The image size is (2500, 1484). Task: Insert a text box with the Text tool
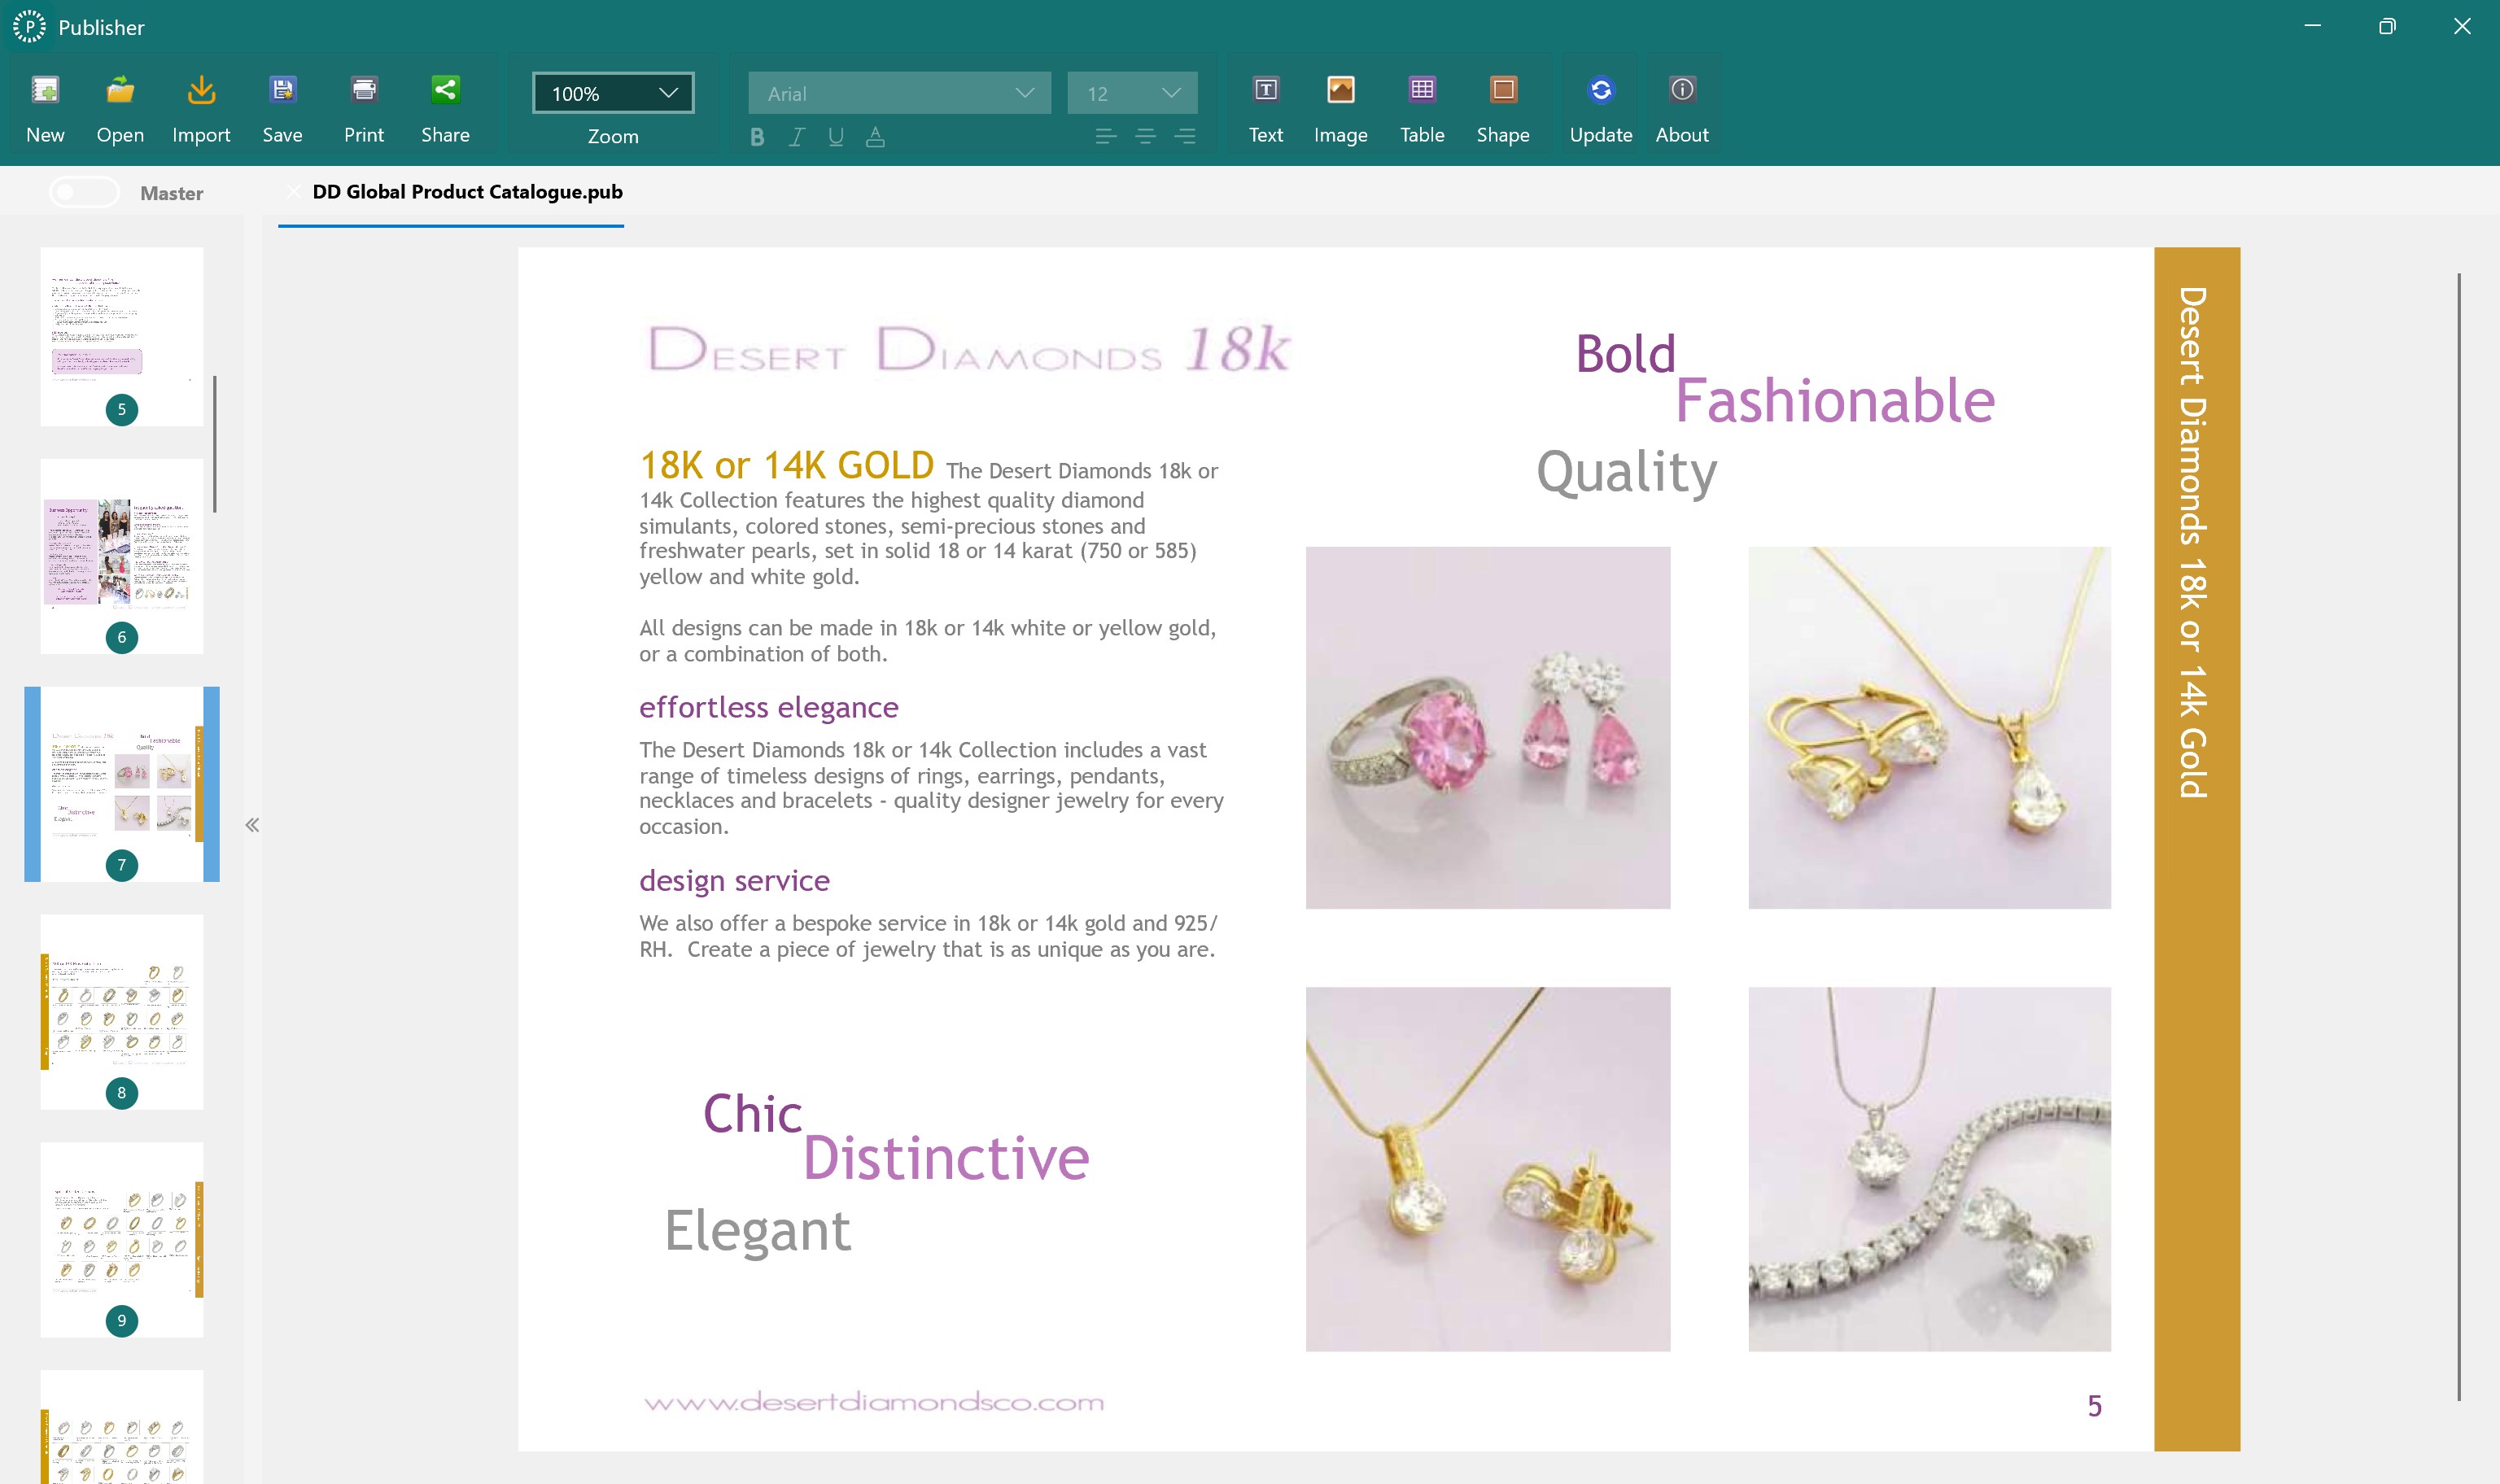point(1265,105)
